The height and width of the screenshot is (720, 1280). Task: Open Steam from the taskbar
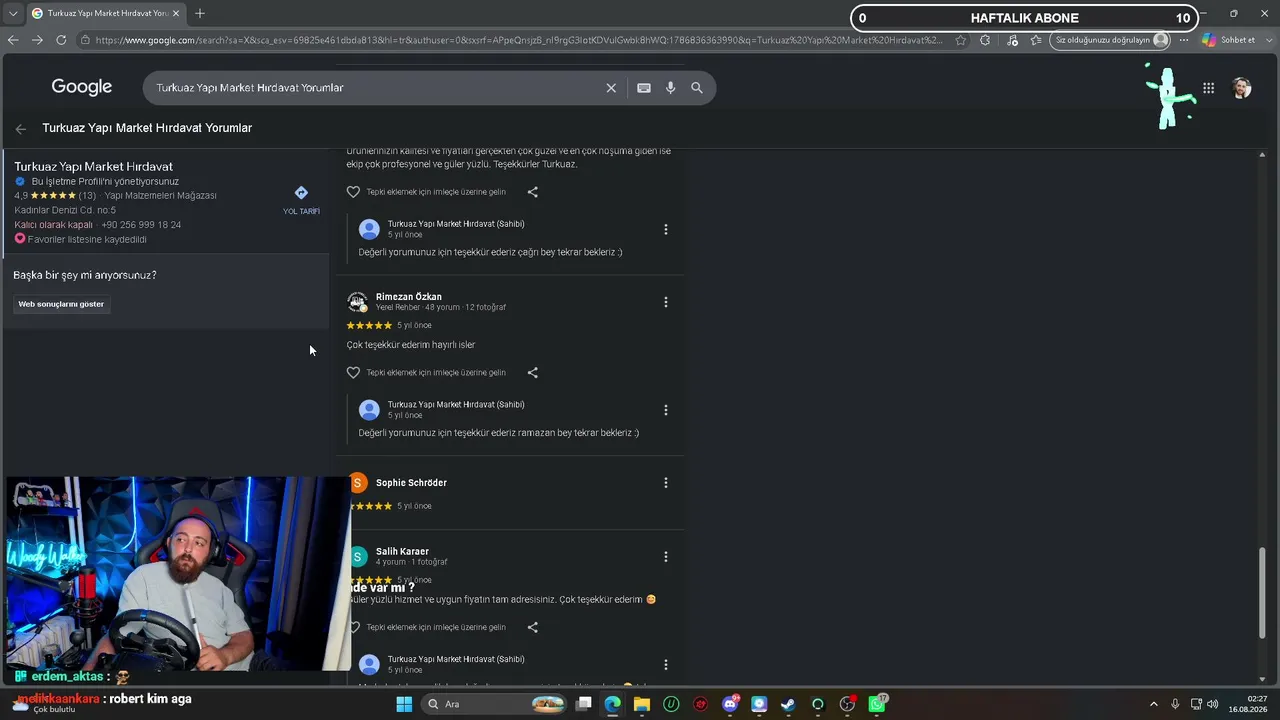pos(788,704)
